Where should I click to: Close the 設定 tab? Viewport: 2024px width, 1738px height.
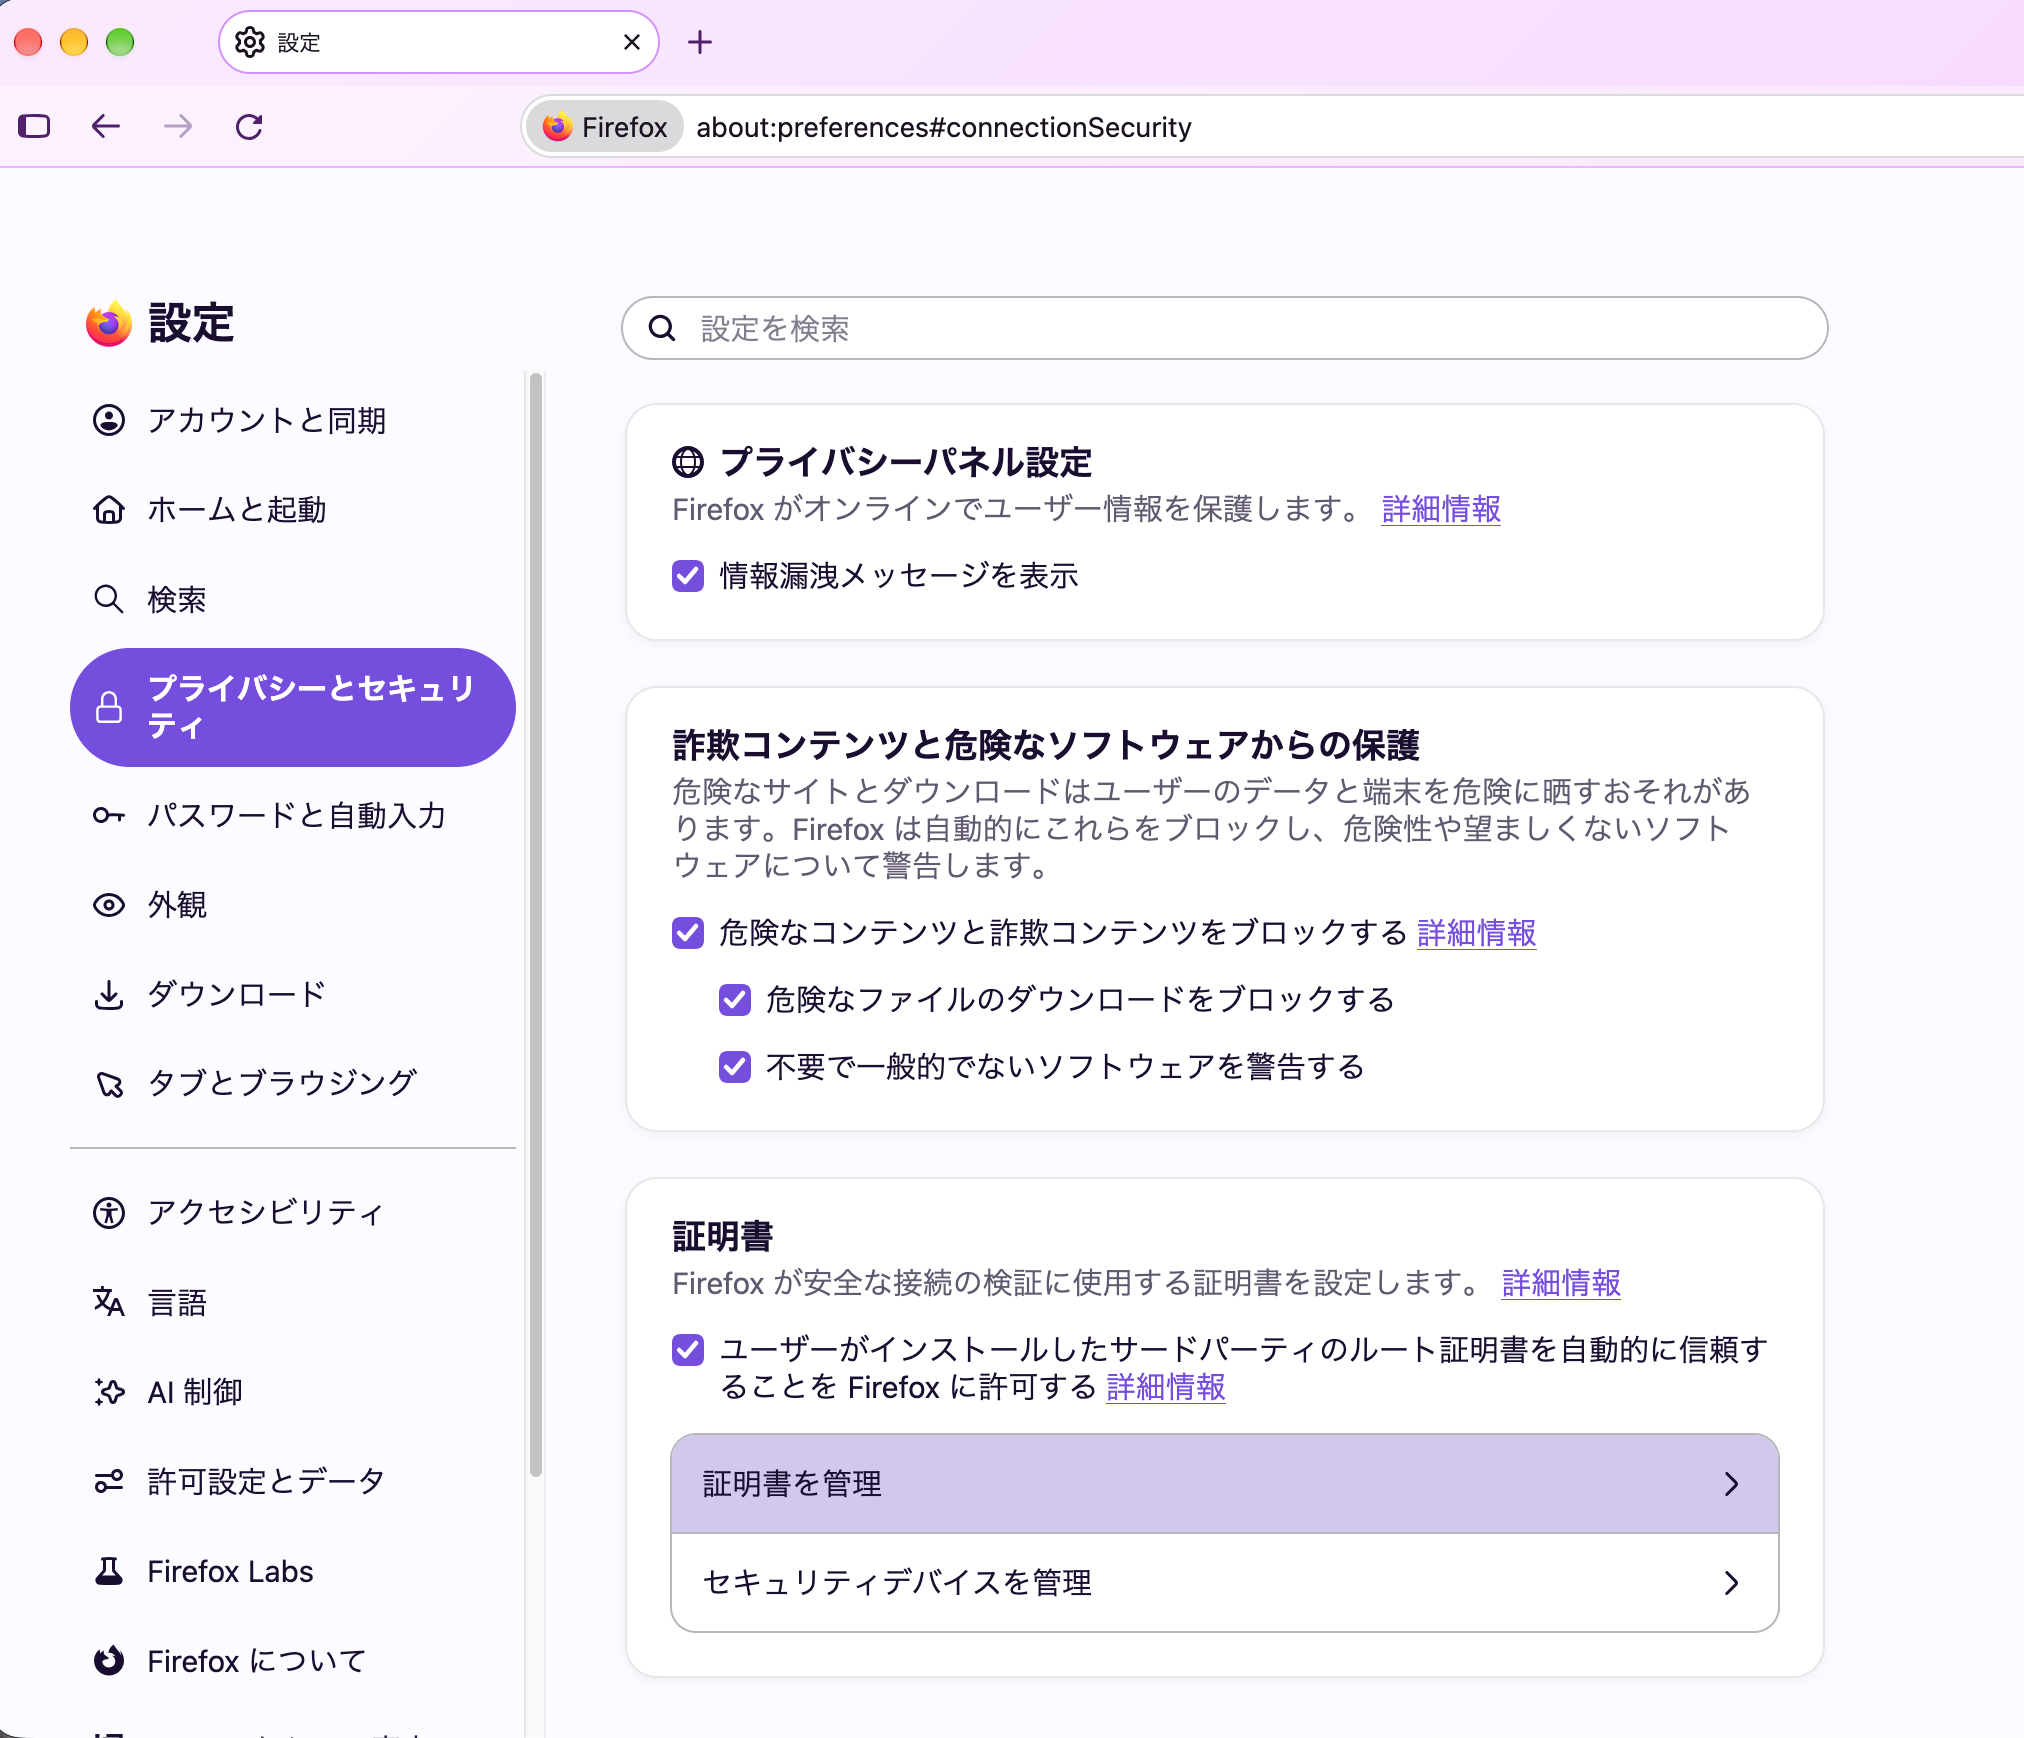tap(631, 42)
